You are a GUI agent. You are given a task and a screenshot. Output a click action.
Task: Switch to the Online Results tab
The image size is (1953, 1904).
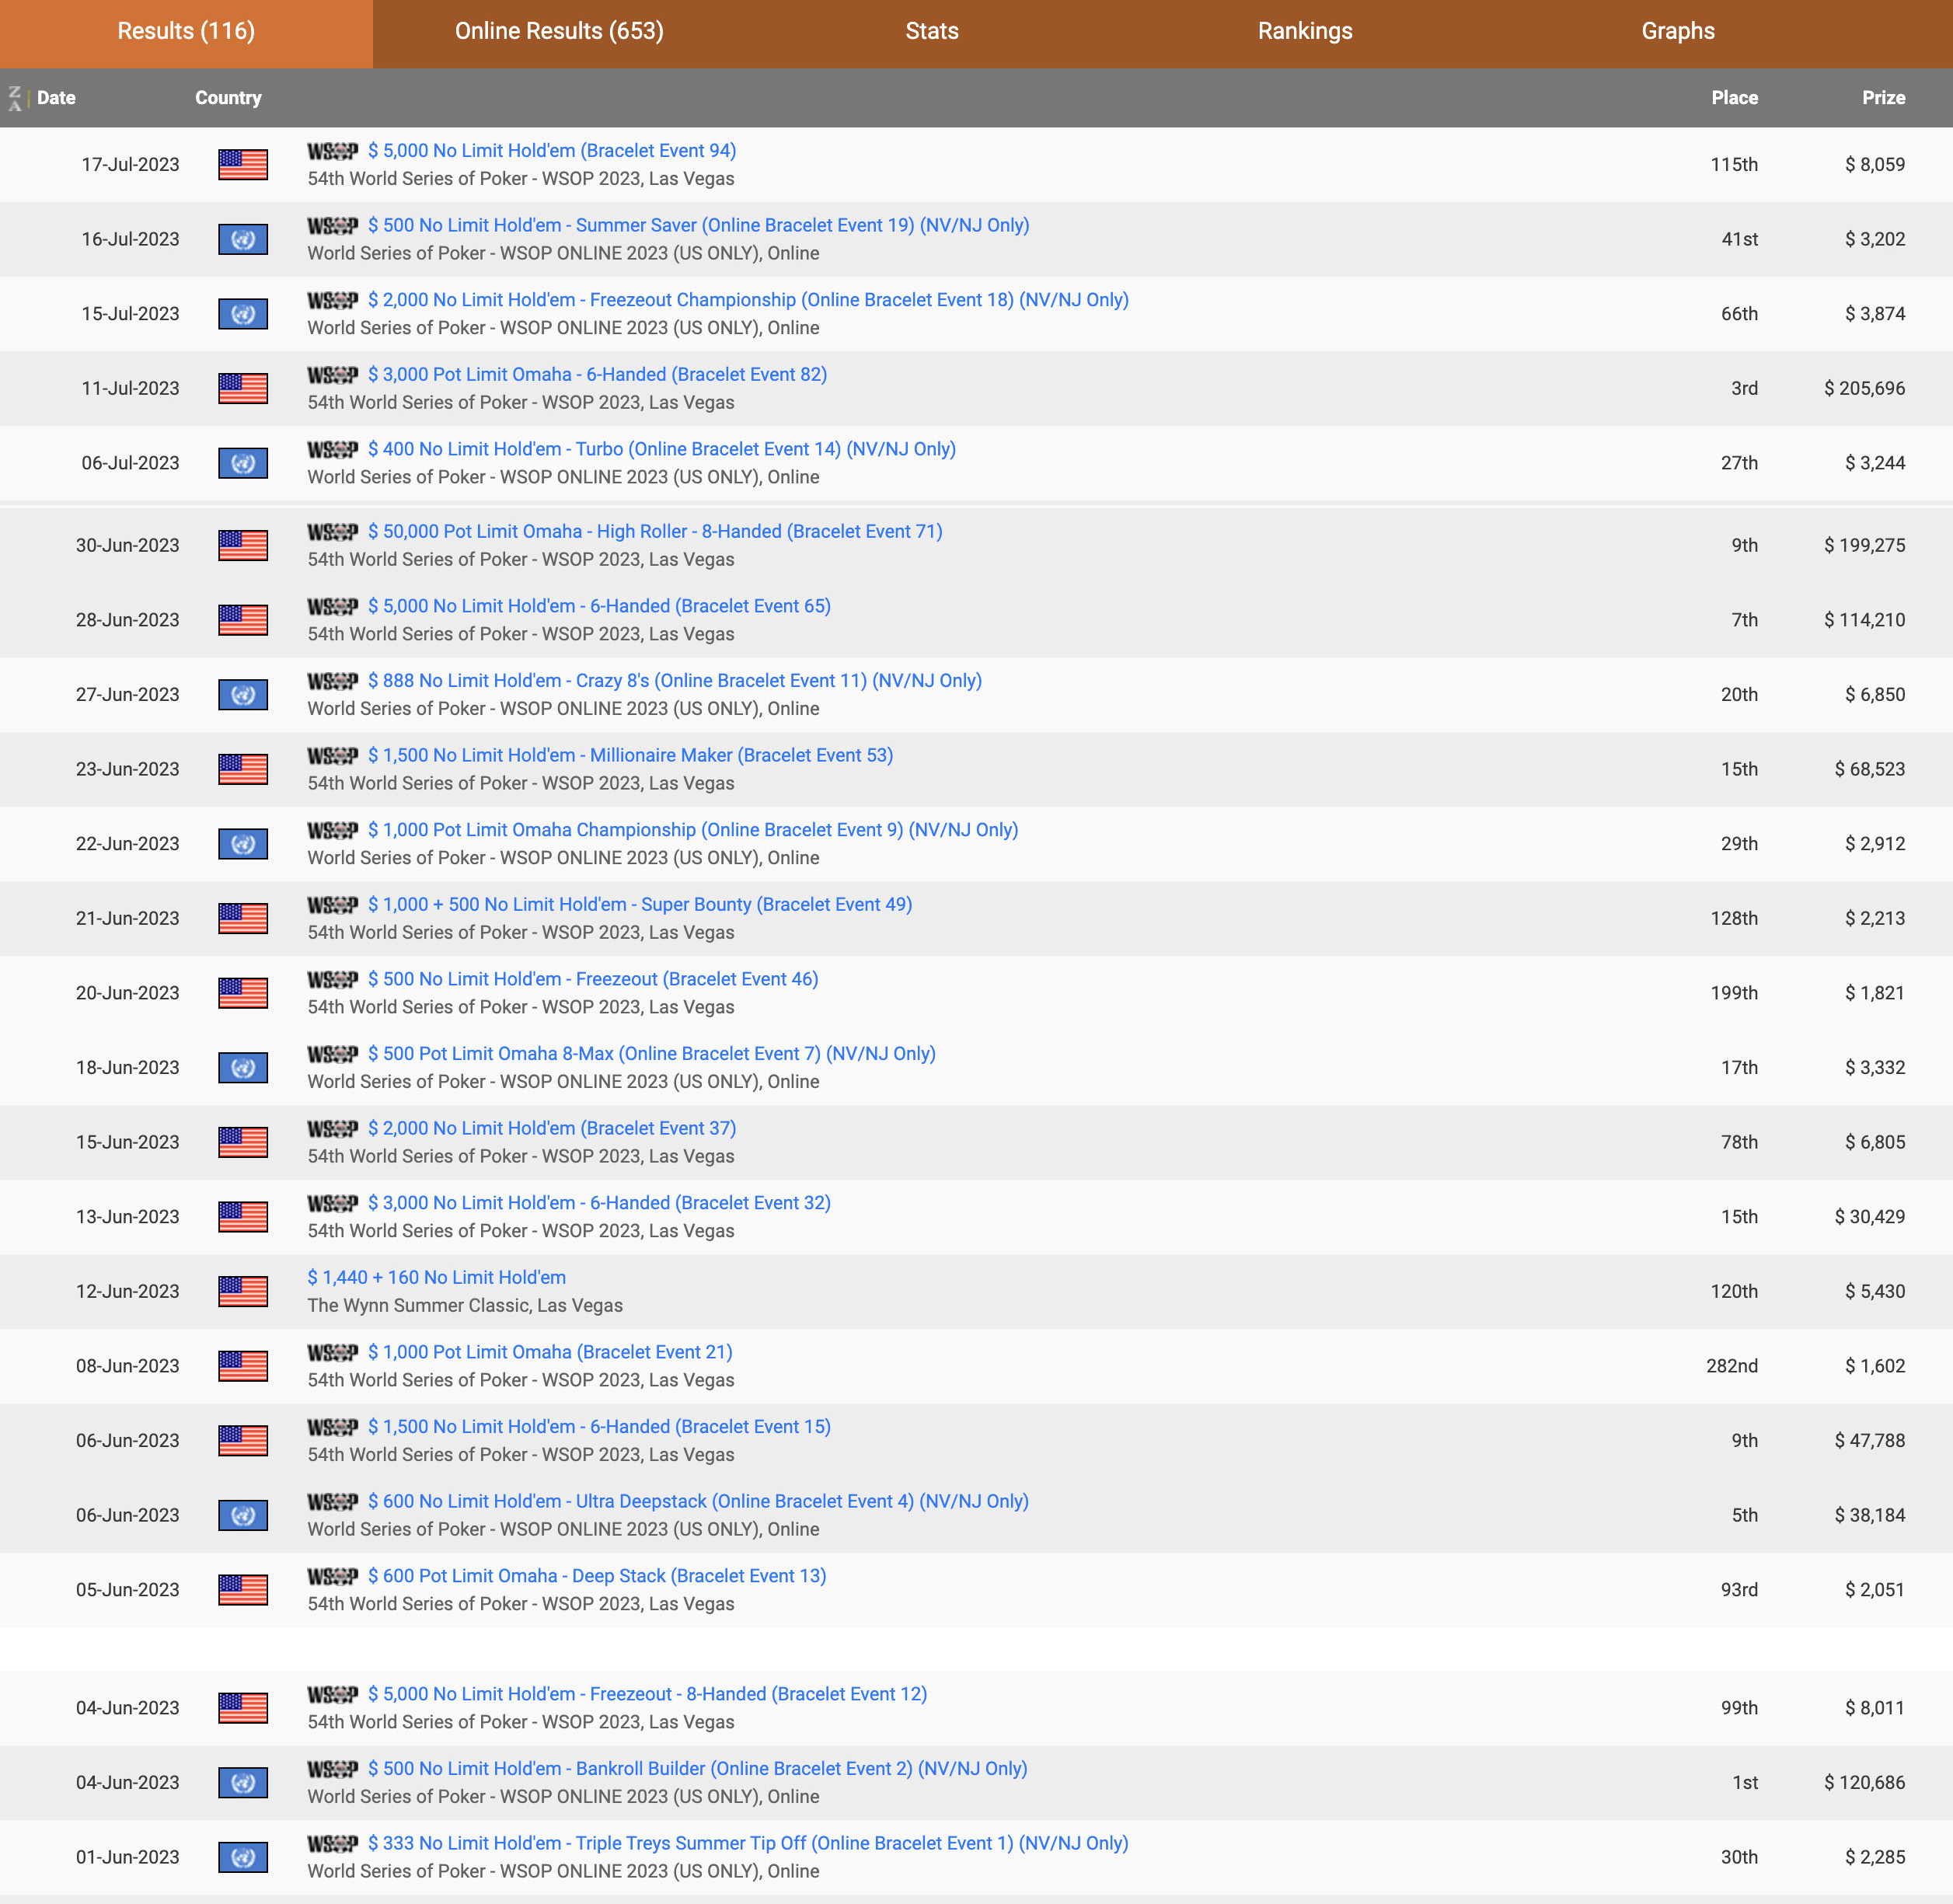pyautogui.click(x=558, y=31)
